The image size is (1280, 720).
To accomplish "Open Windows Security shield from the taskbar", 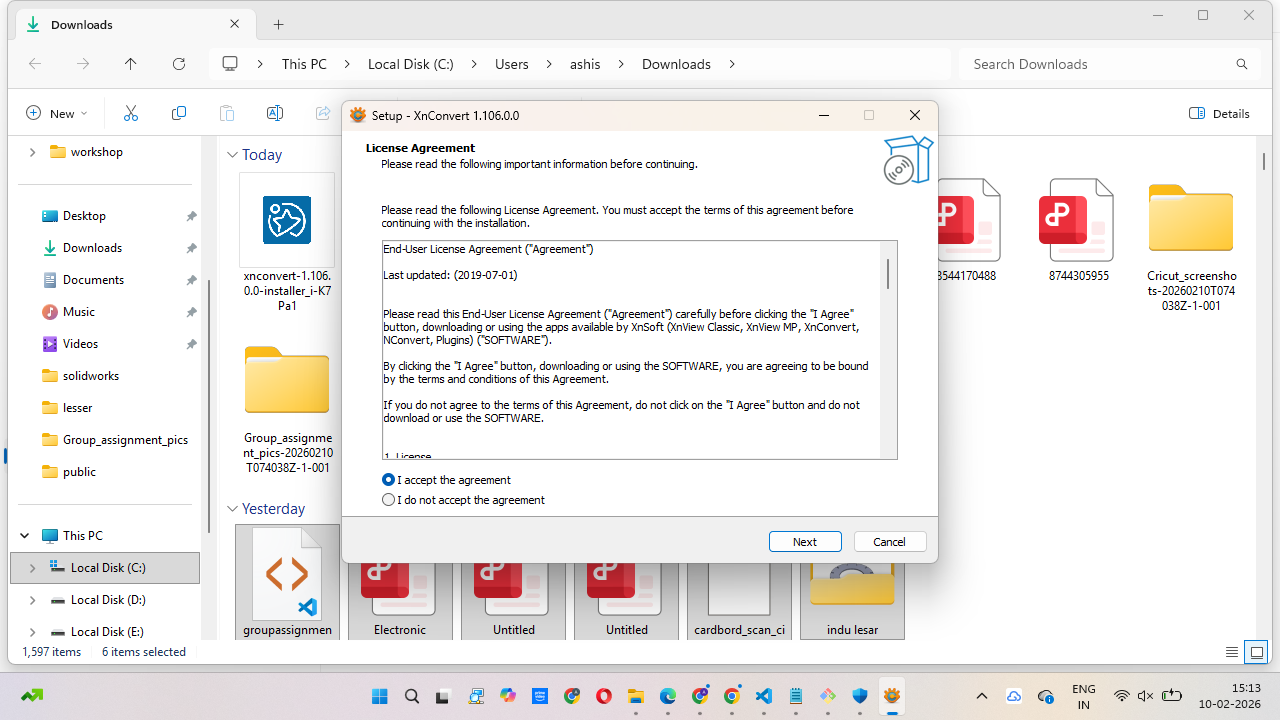I will [x=860, y=696].
